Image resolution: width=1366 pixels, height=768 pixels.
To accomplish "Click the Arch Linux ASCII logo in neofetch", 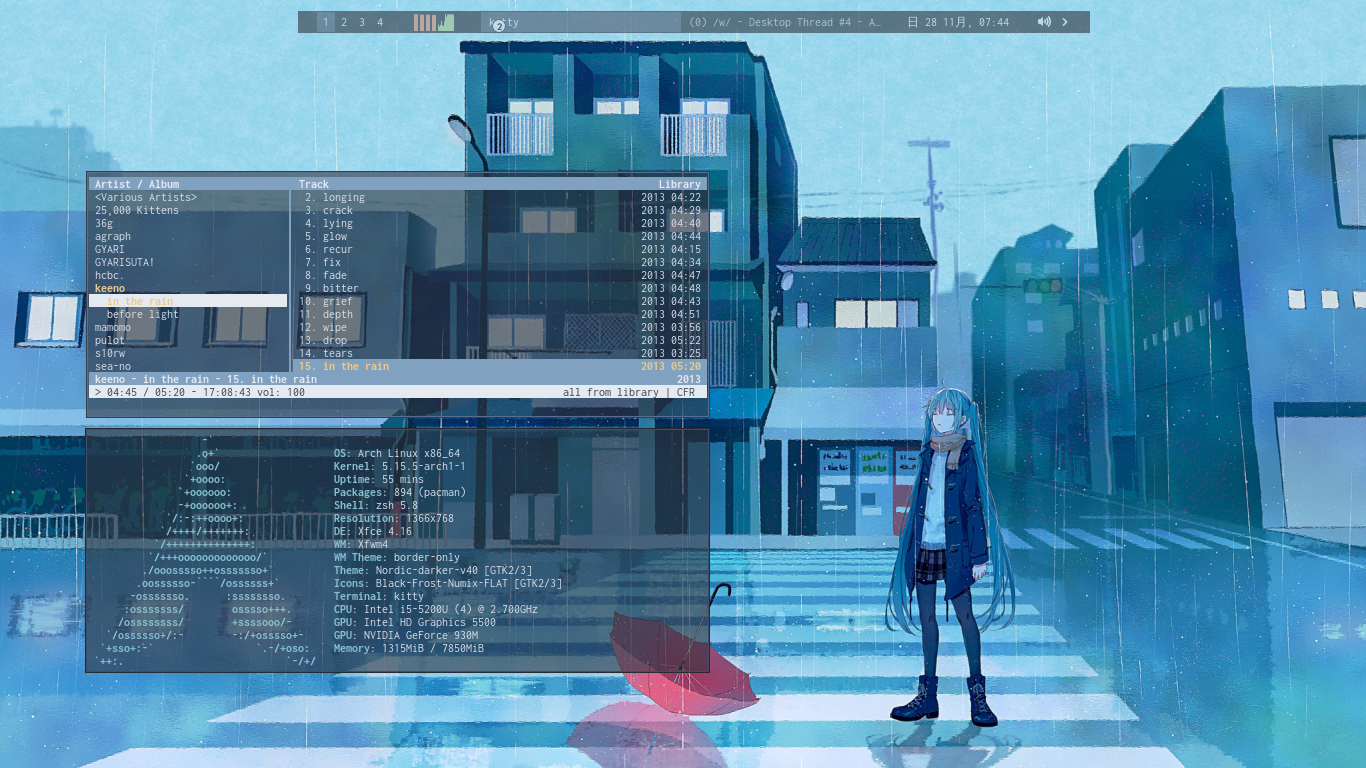I will [207, 550].
